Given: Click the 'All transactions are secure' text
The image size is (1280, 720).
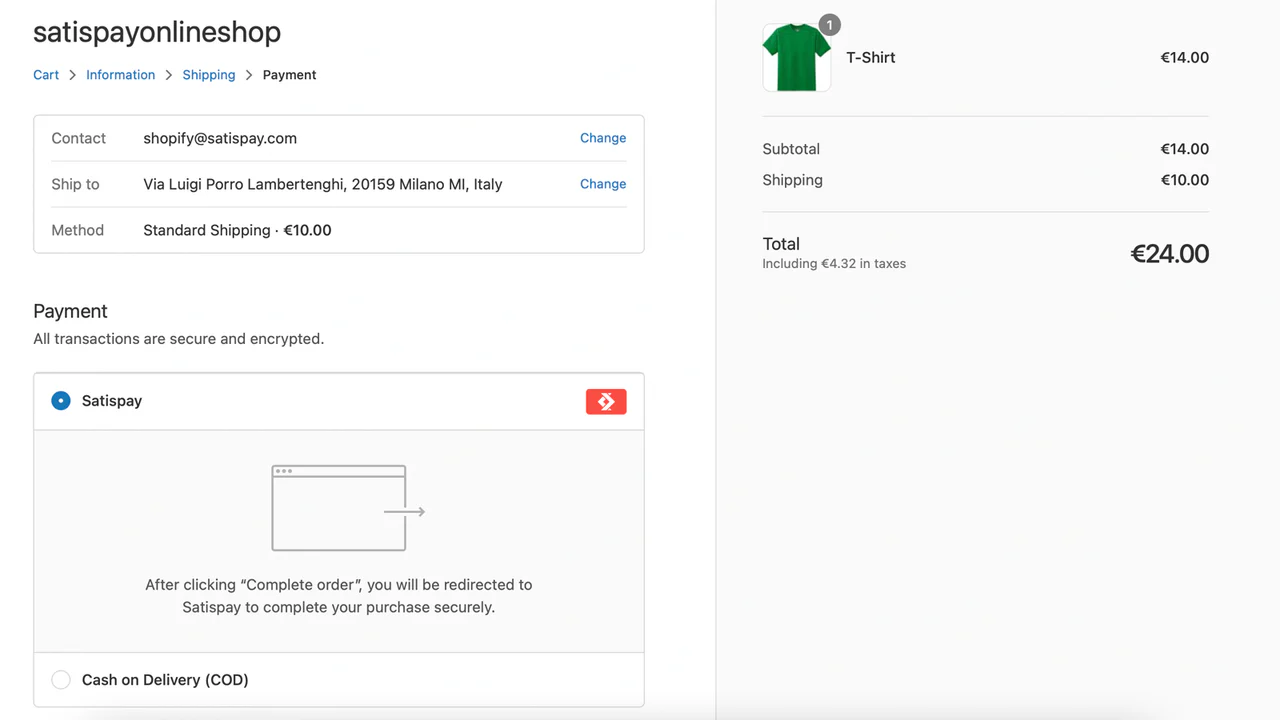Looking at the screenshot, I should tap(179, 339).
